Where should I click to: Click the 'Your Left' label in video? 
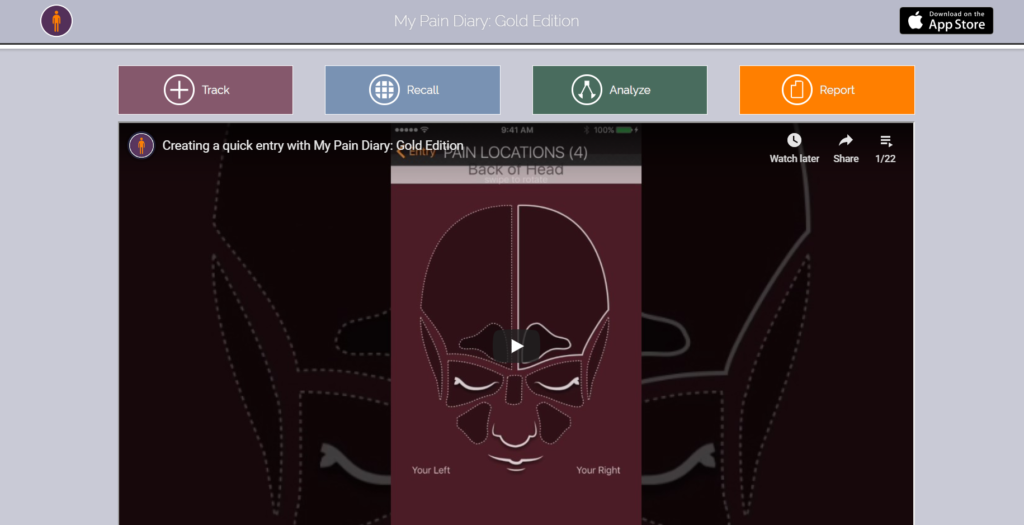click(x=431, y=470)
